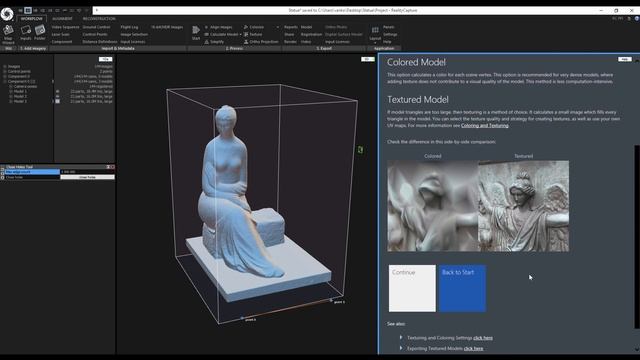Image resolution: width=640 pixels, height=360 pixels.
Task: Select the 16-bit/HDR Images option
Action: [x=167, y=27]
